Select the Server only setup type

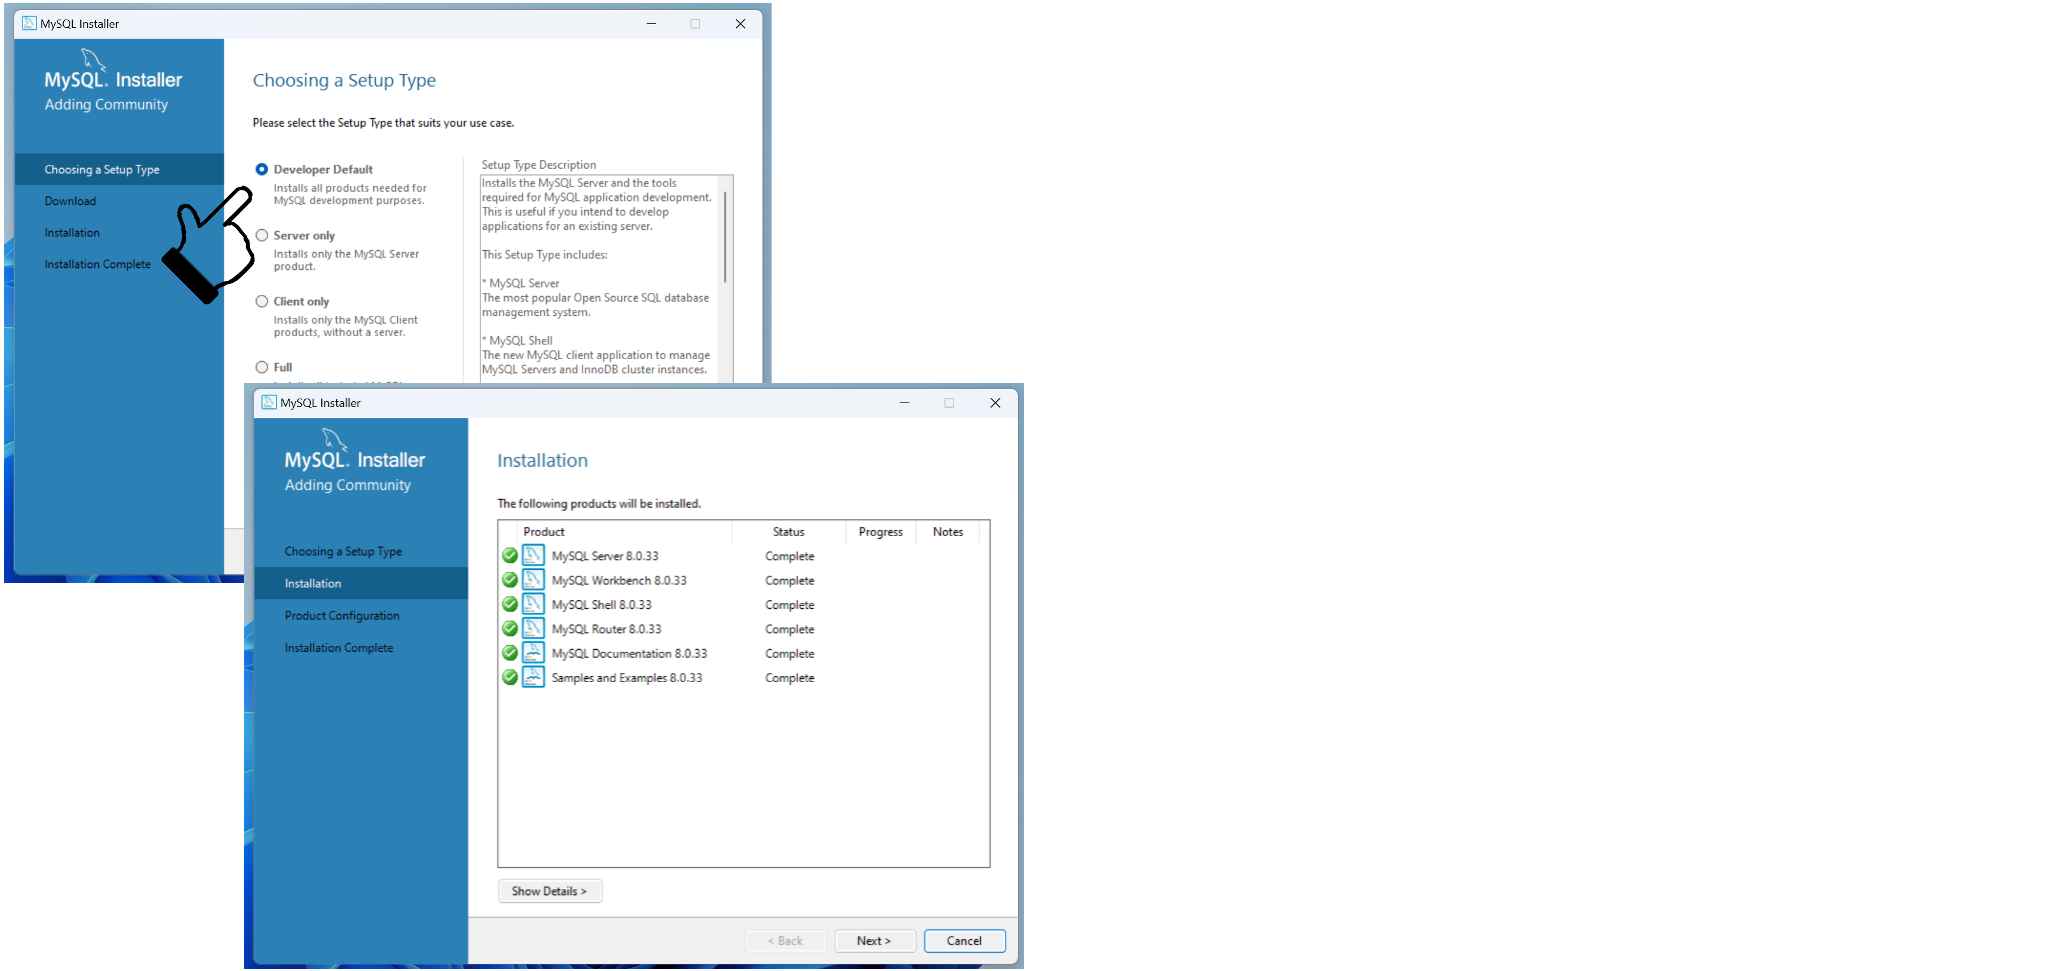point(262,235)
